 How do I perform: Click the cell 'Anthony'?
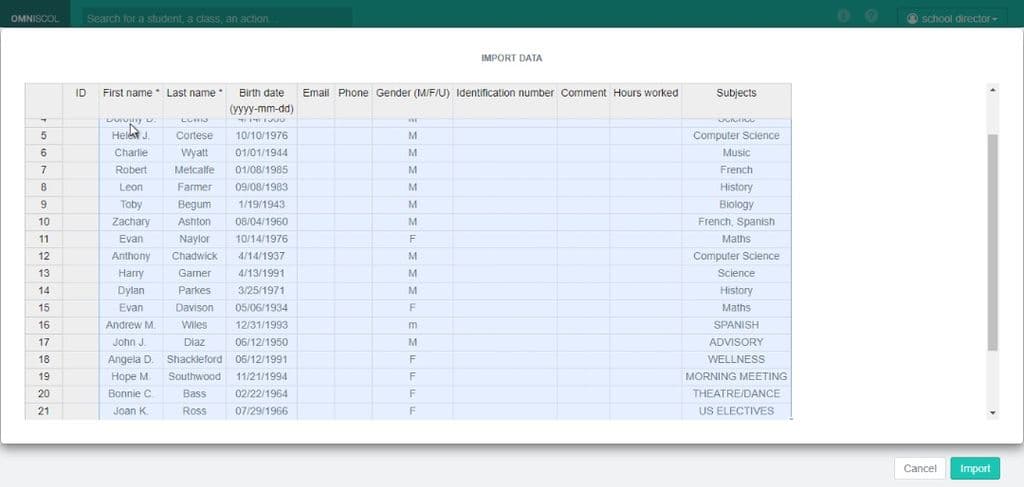click(131, 256)
